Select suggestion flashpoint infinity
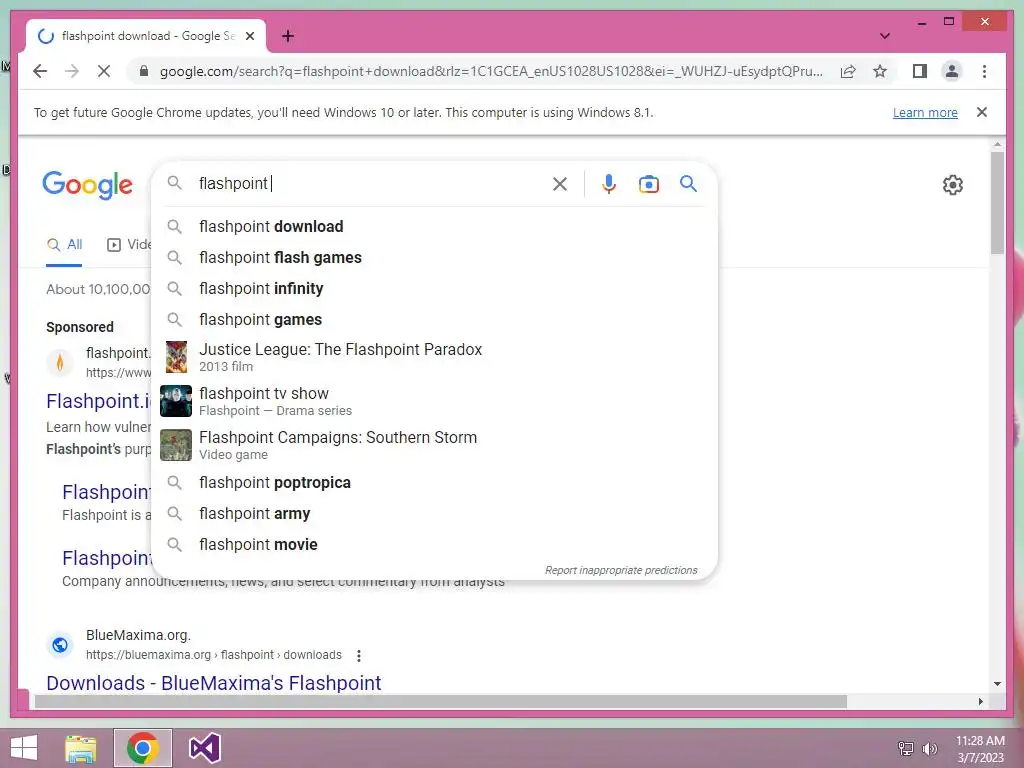The height and width of the screenshot is (768, 1024). (x=434, y=289)
